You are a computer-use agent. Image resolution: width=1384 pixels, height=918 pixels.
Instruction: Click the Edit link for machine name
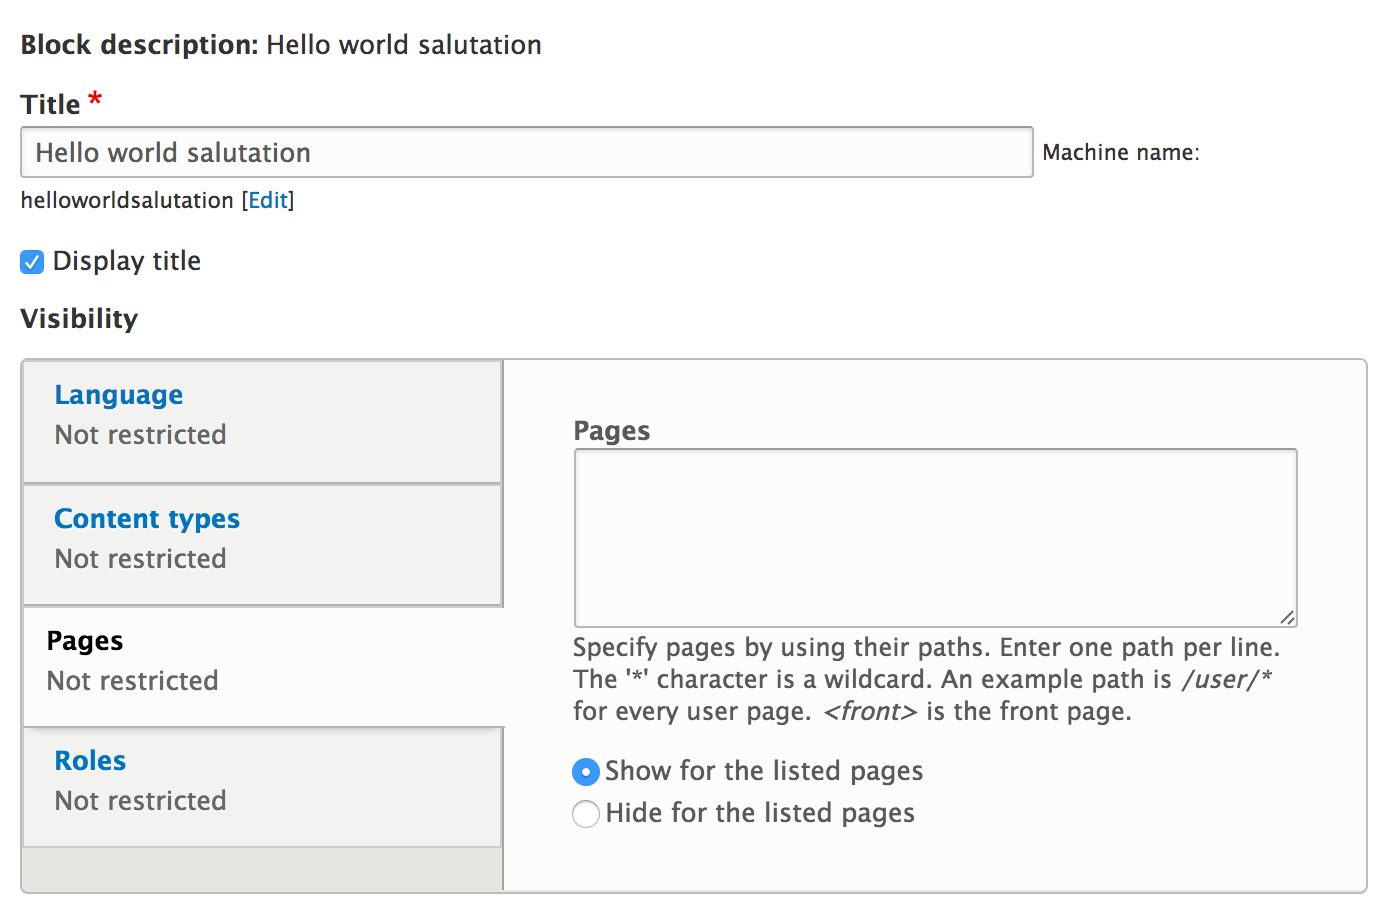pyautogui.click(x=268, y=201)
